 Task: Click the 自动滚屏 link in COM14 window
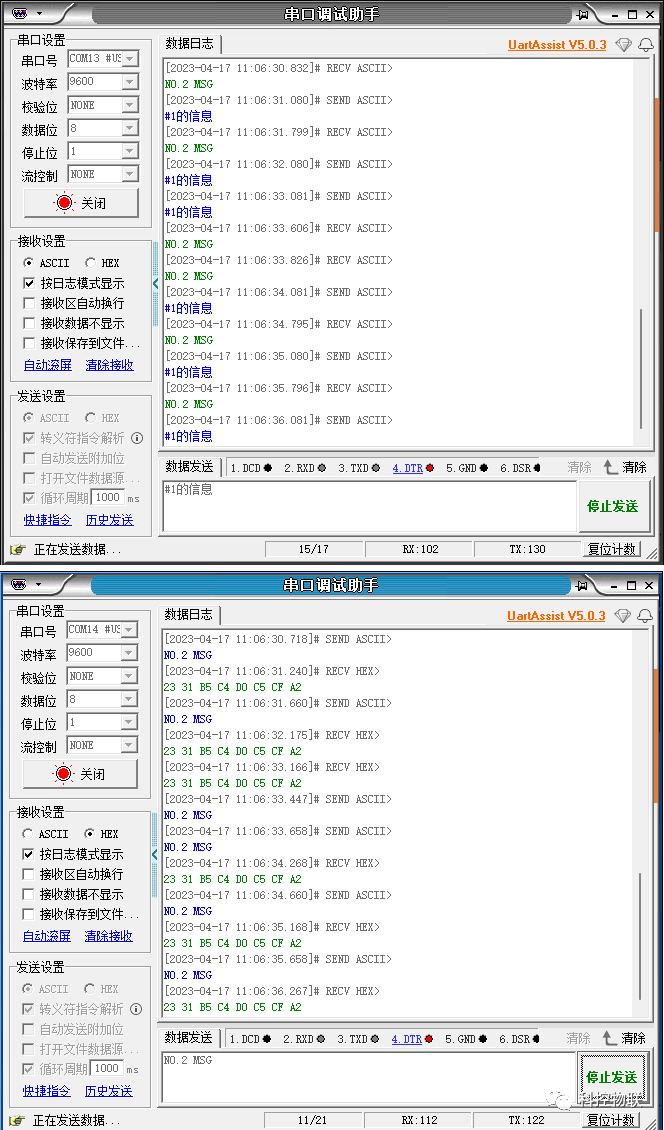pyautogui.click(x=47, y=935)
